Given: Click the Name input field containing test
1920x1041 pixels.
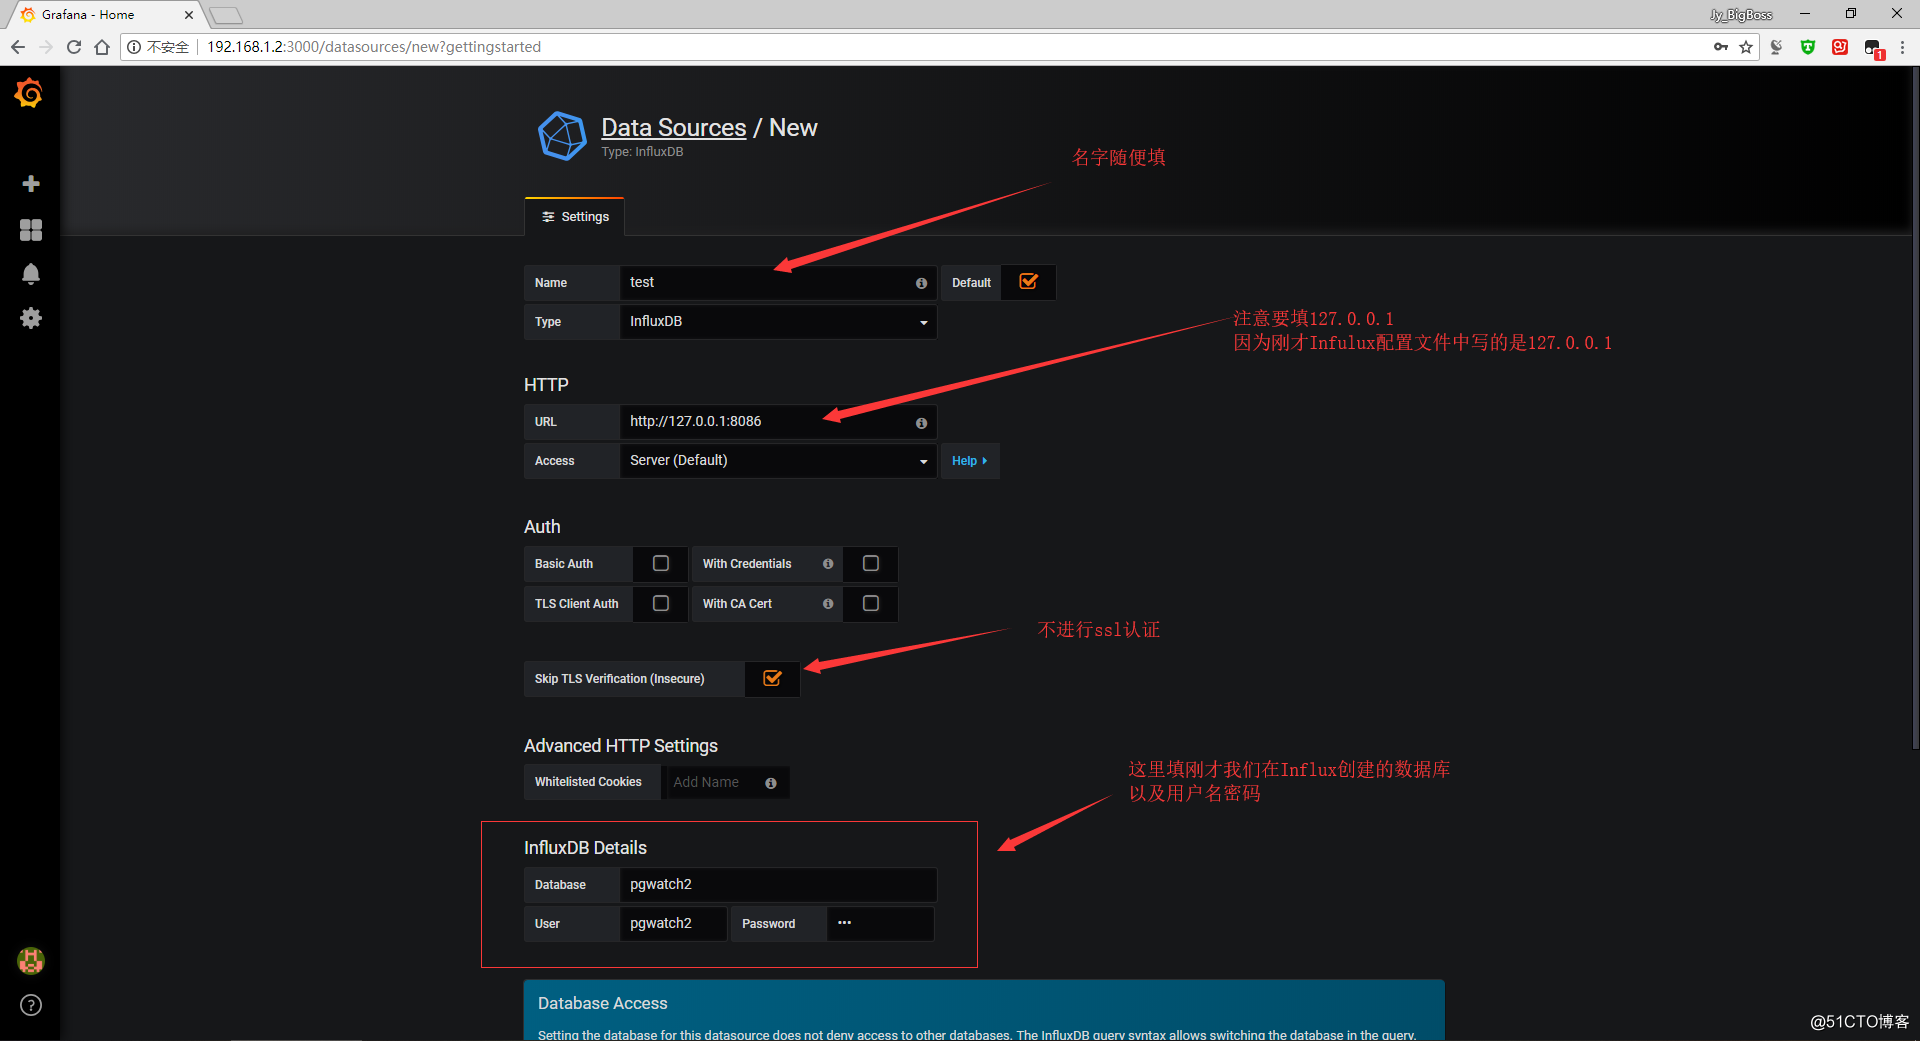Looking at the screenshot, I should coord(778,283).
